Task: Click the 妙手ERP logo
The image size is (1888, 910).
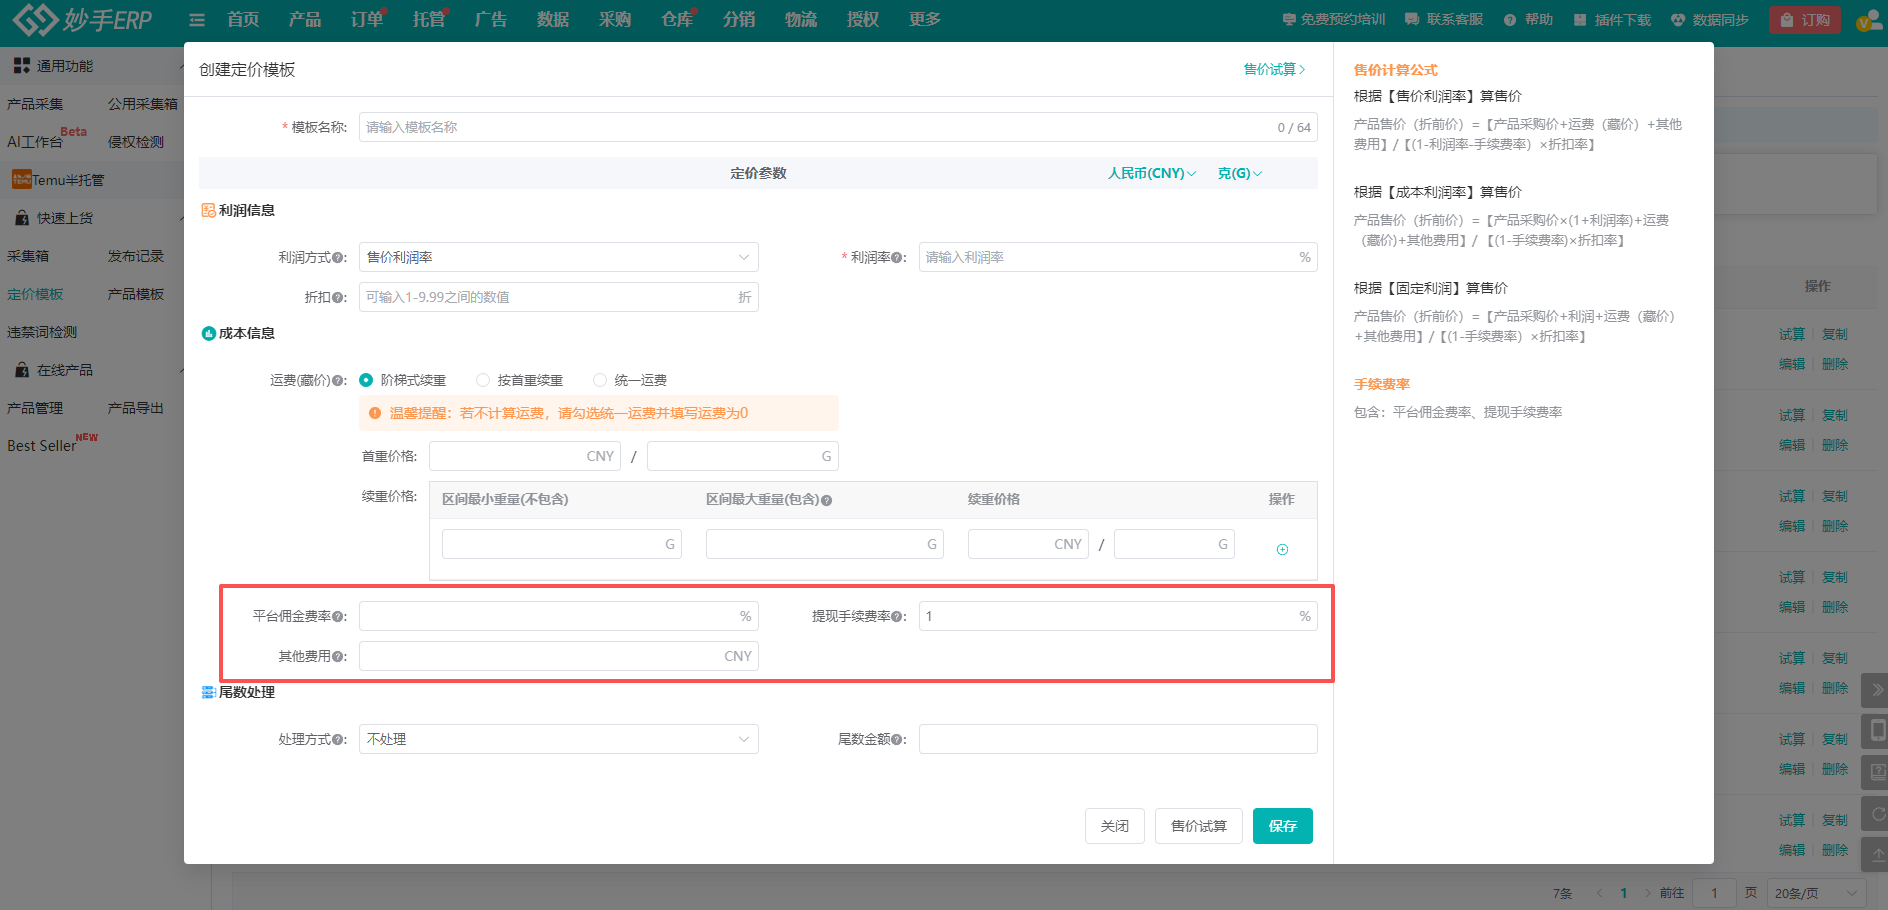Action: tap(82, 19)
